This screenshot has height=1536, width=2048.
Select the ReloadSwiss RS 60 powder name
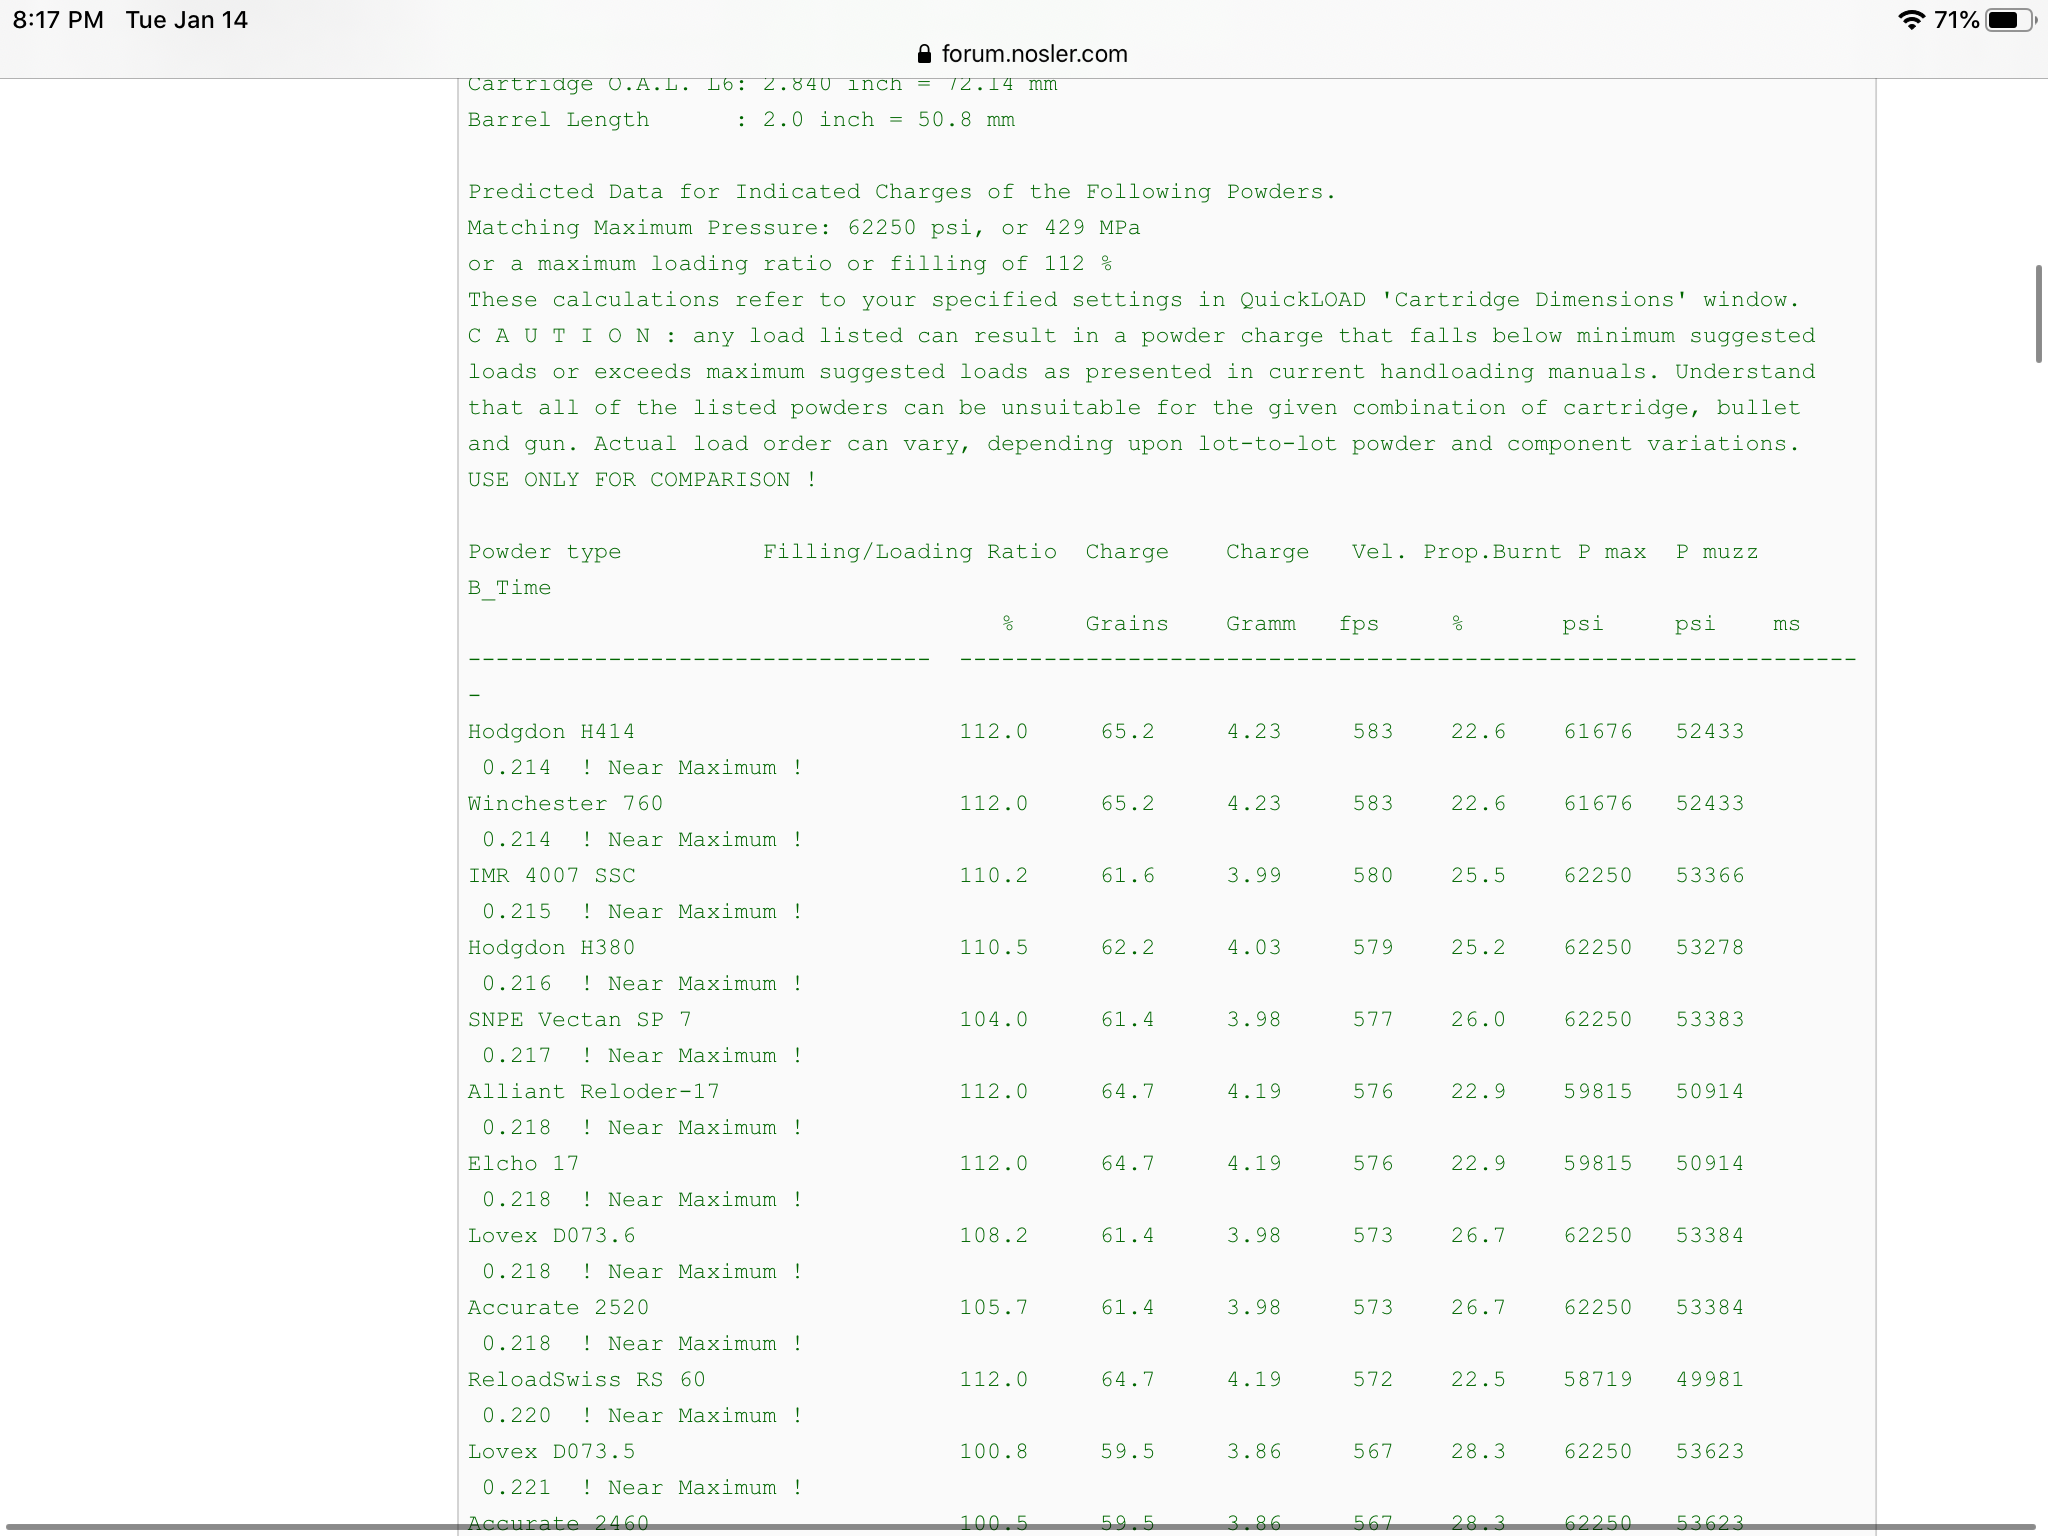[x=586, y=1380]
